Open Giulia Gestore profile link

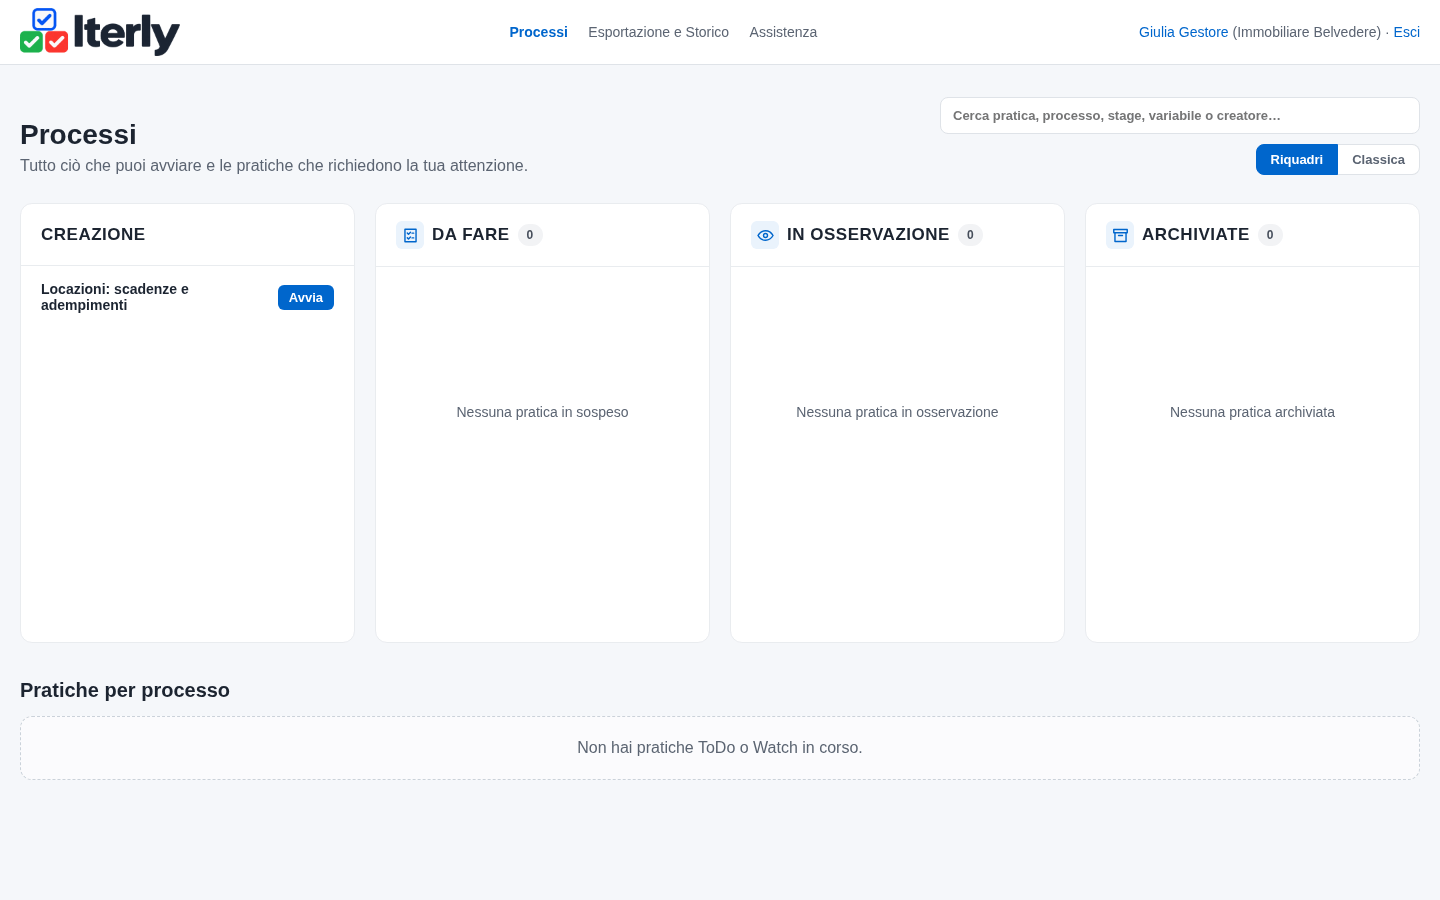[x=1184, y=32]
